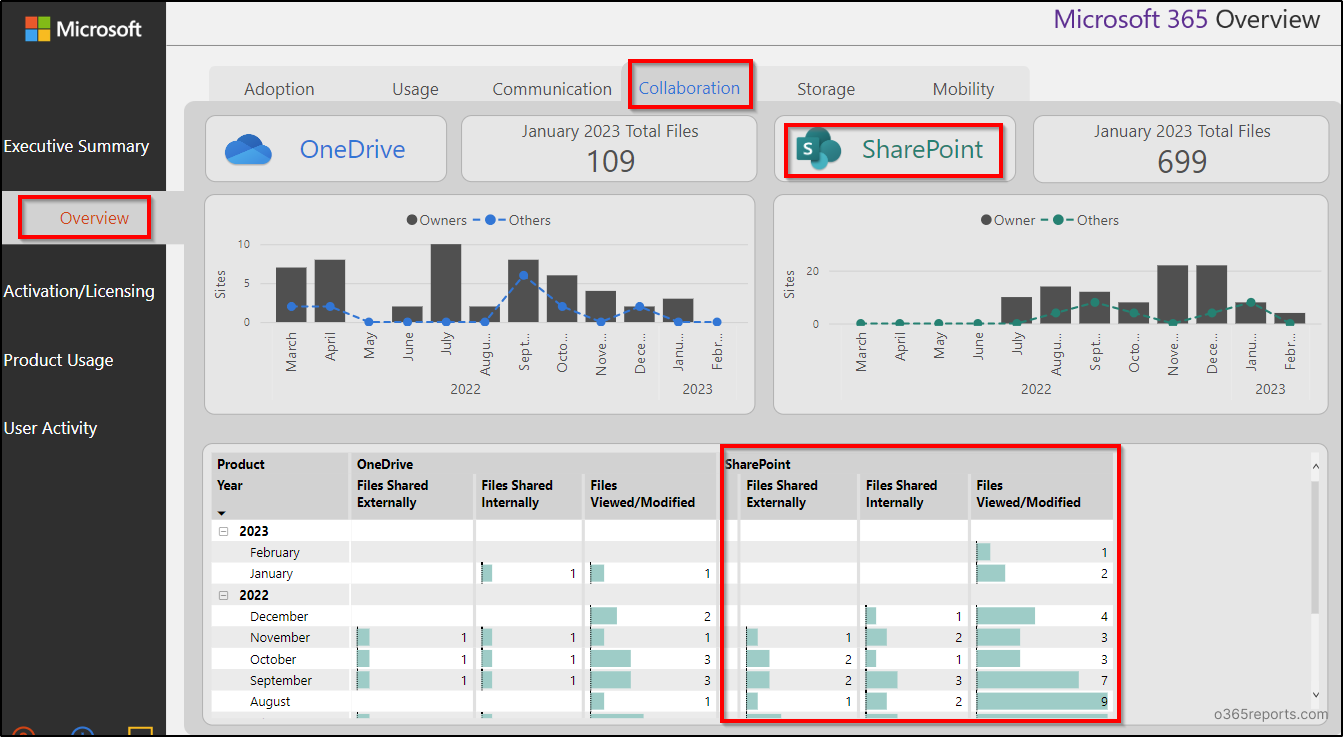The width and height of the screenshot is (1343, 737).
Task: Open Activation/Licensing in the sidebar
Action: click(79, 291)
